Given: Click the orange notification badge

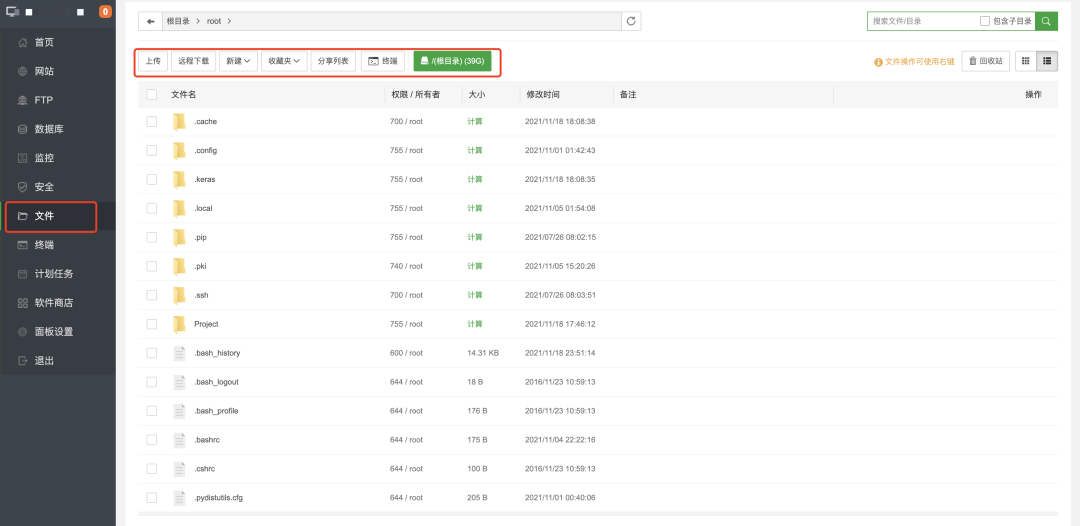Looking at the screenshot, I should coord(105,12).
